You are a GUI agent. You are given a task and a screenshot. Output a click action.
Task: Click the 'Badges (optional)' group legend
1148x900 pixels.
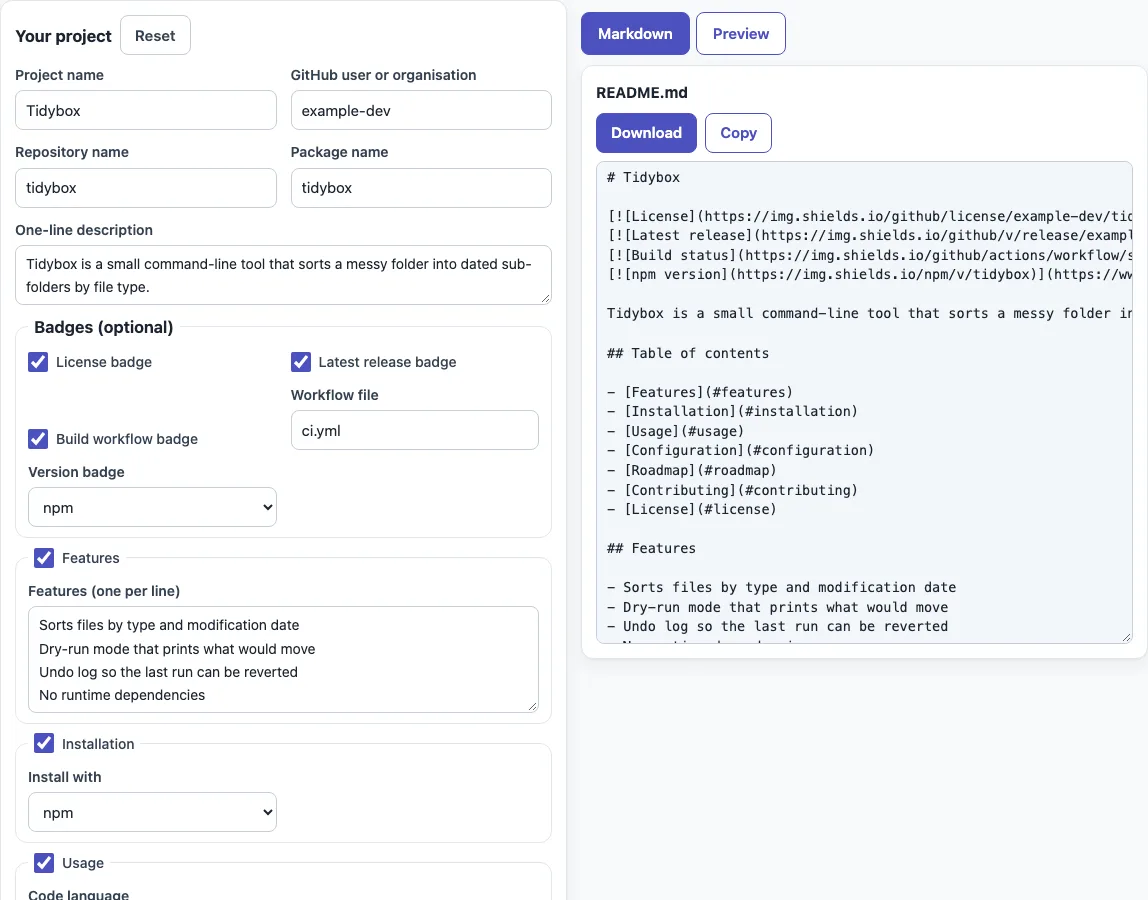tap(103, 327)
